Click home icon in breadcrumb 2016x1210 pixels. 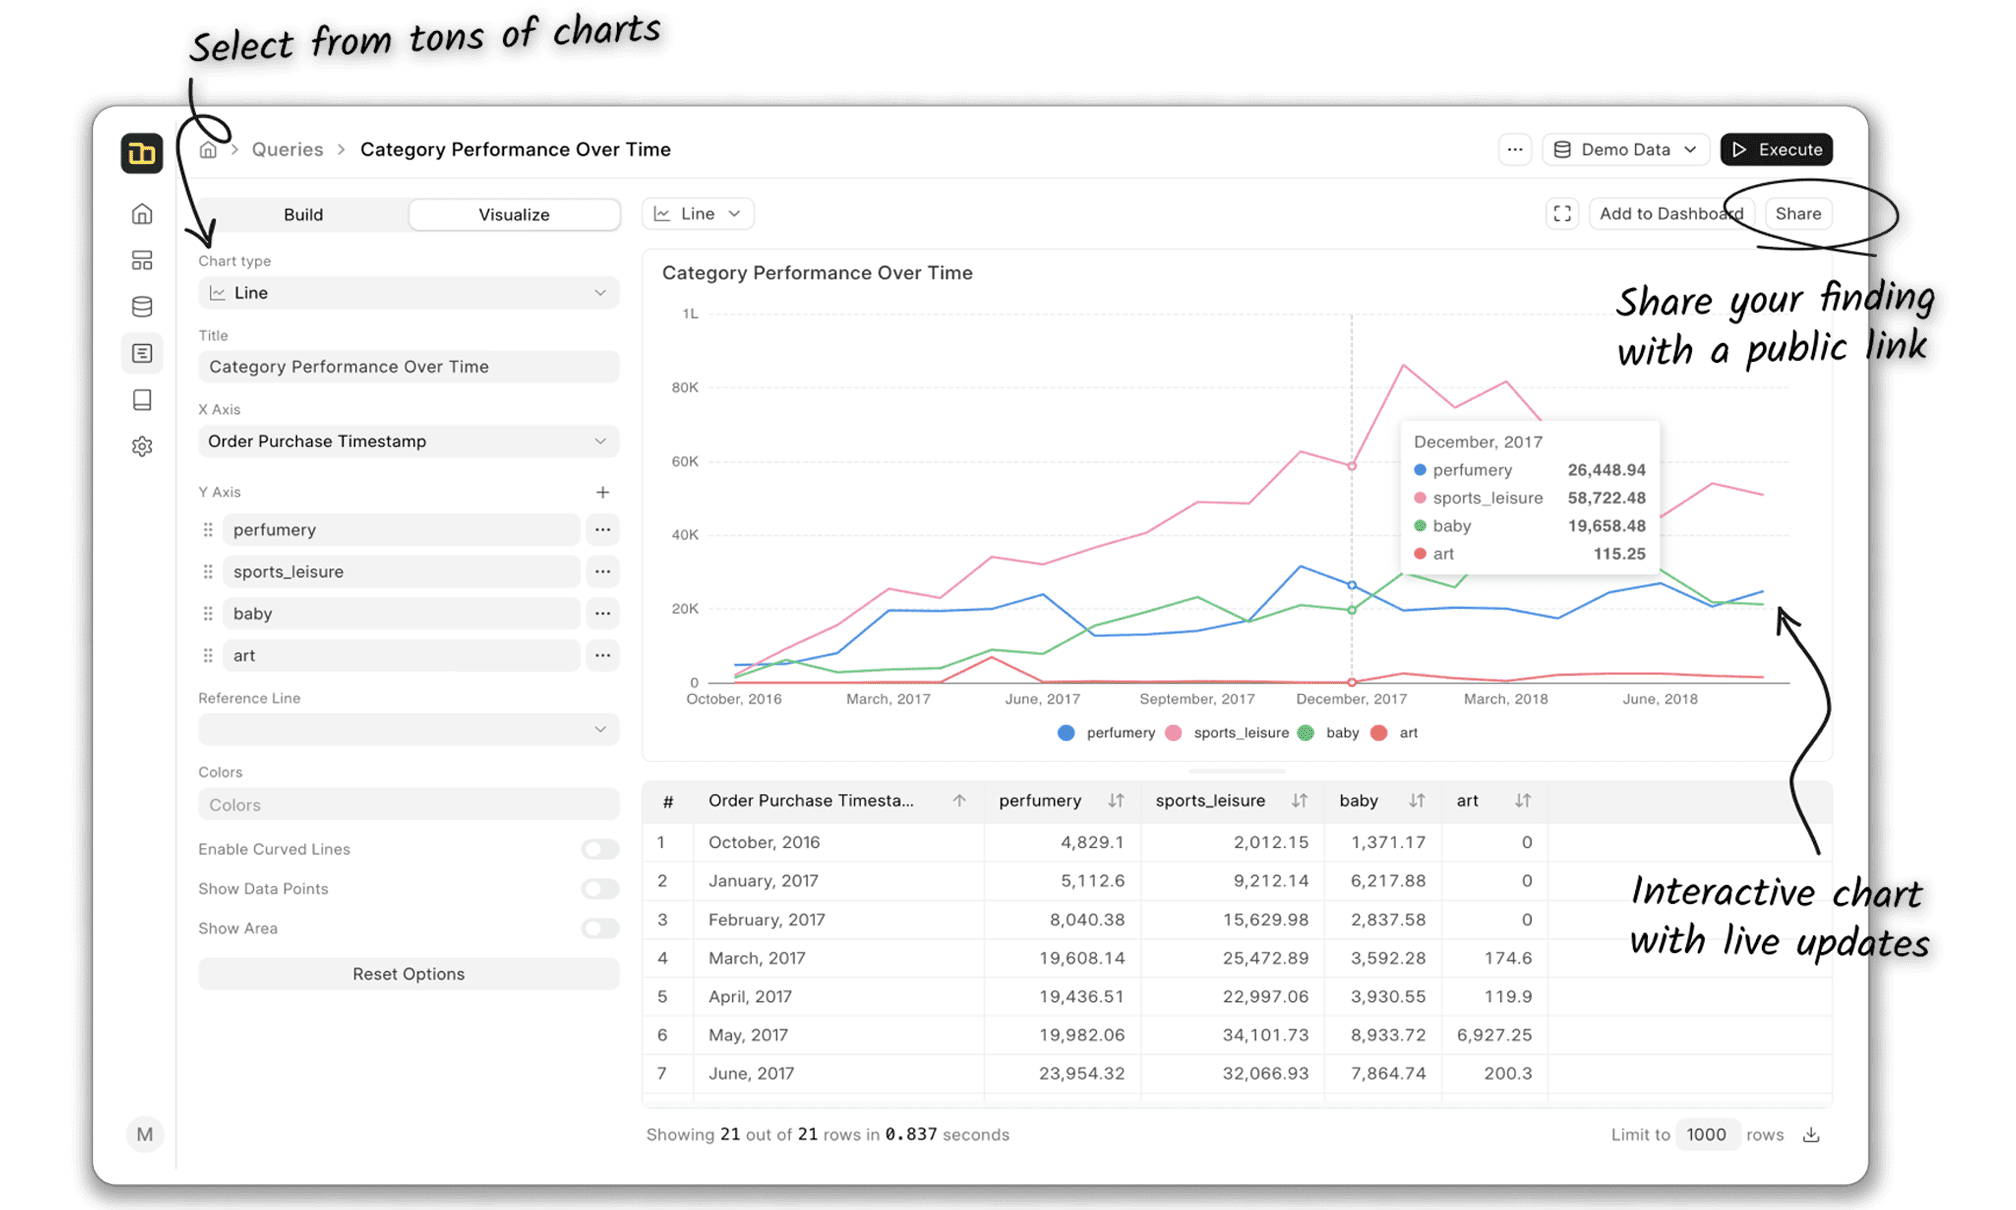click(208, 150)
